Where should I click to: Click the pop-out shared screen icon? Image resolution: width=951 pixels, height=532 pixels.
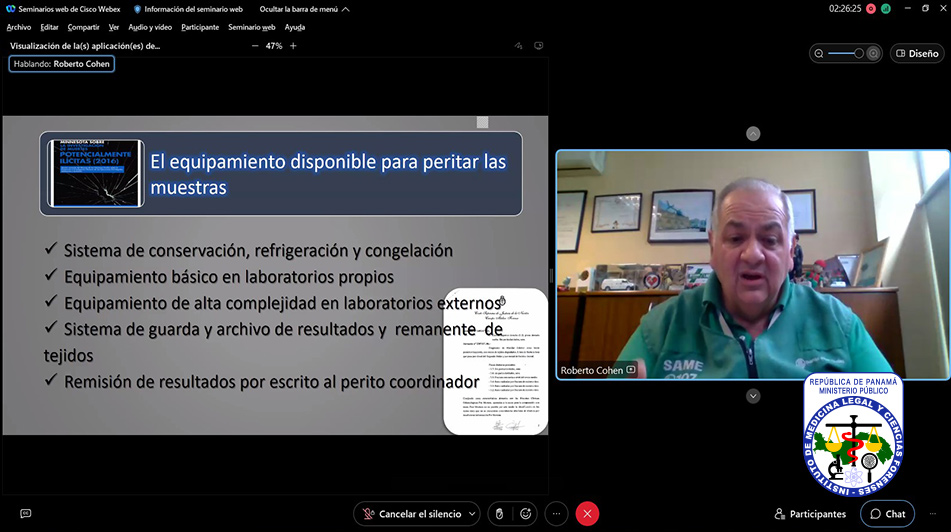pyautogui.click(x=539, y=46)
